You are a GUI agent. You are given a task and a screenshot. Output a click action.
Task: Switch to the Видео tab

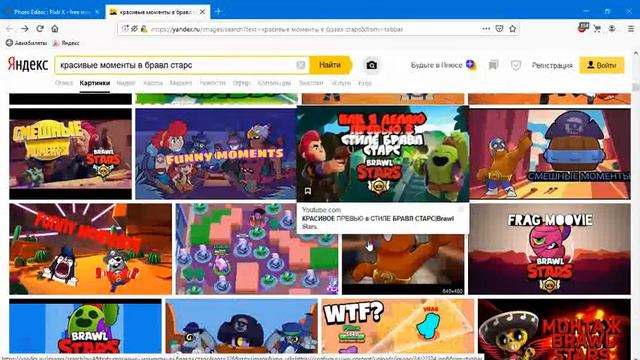coord(126,83)
